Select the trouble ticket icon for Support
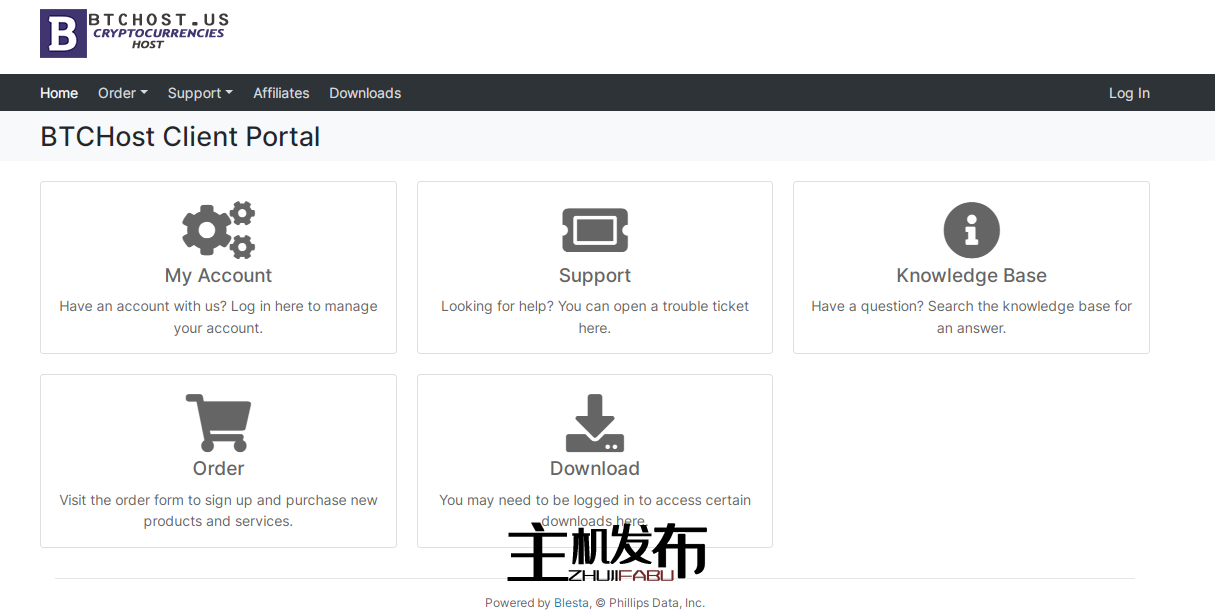 (x=594, y=228)
